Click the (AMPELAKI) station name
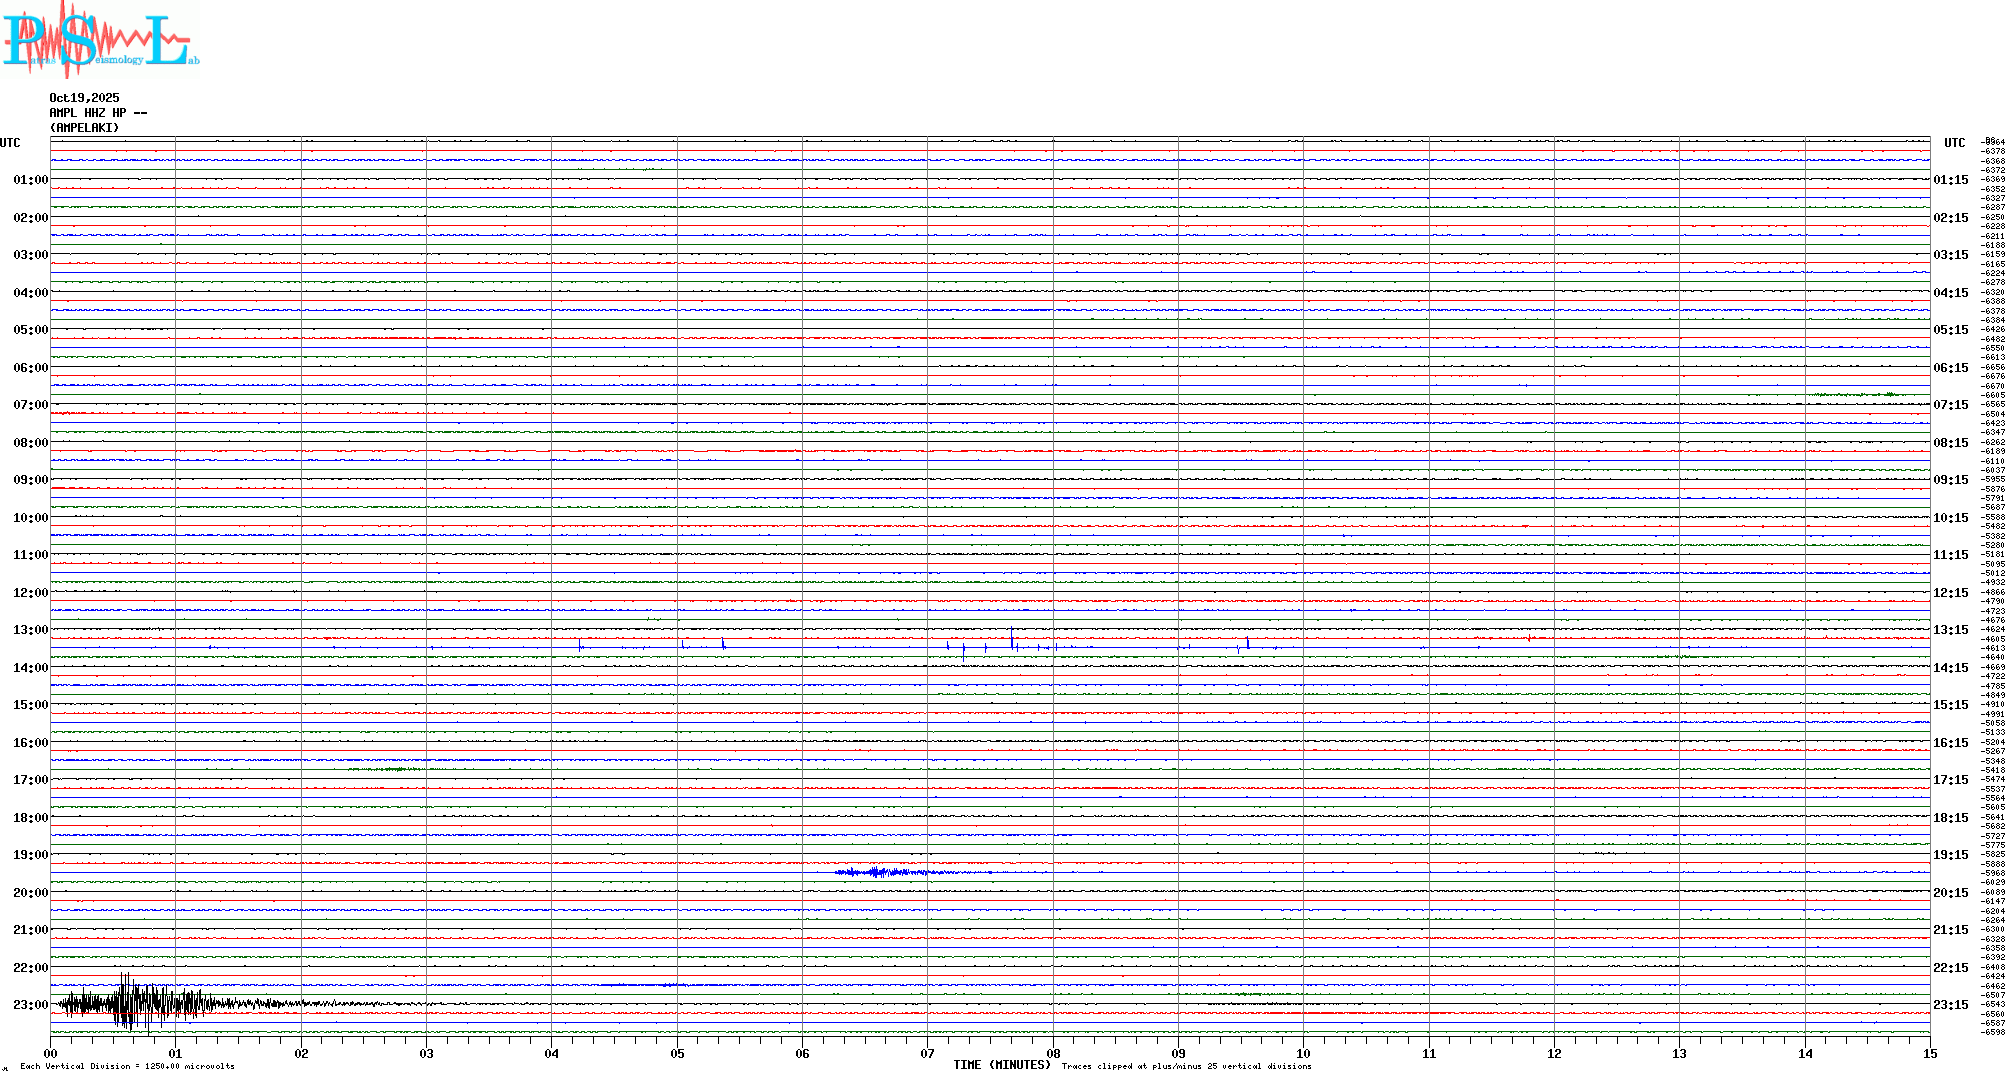Image resolution: width=2010 pixels, height=1080 pixels. pyautogui.click(x=84, y=128)
